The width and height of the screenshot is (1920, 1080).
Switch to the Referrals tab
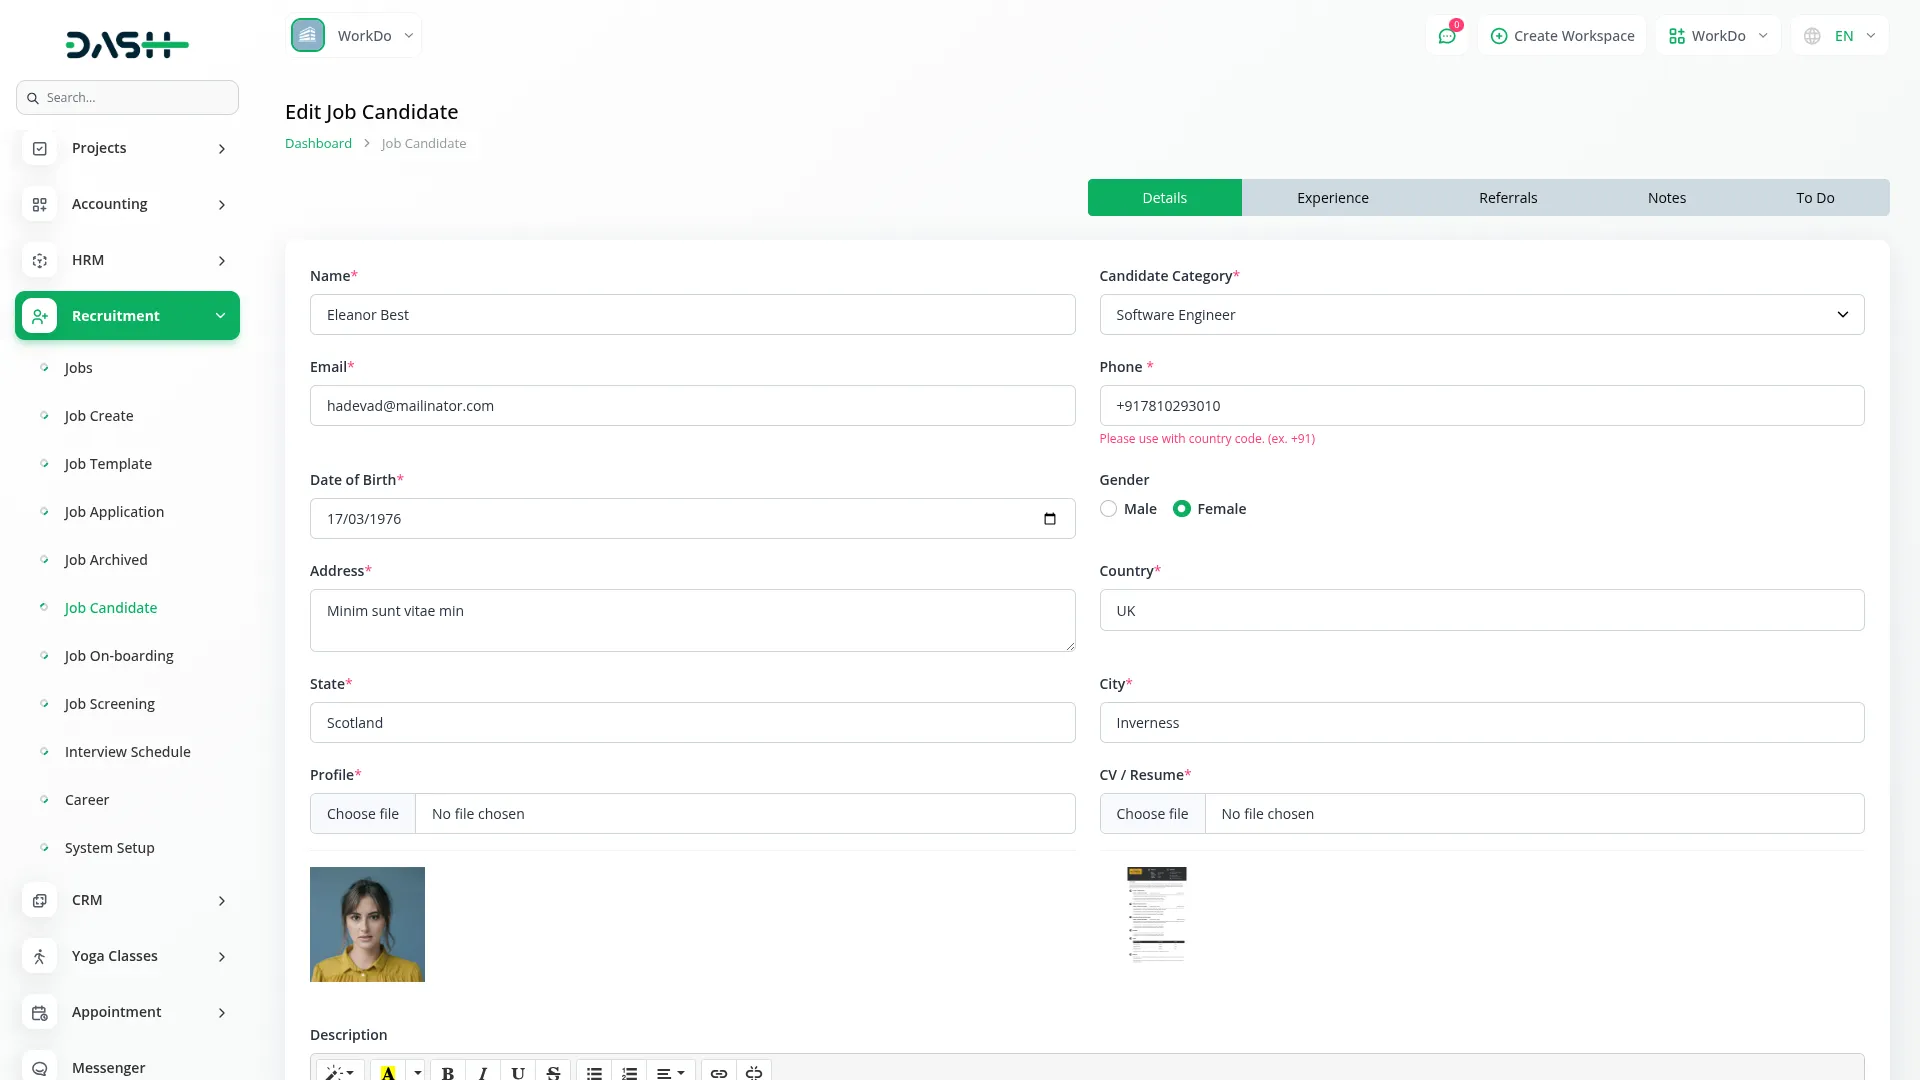[x=1507, y=198]
